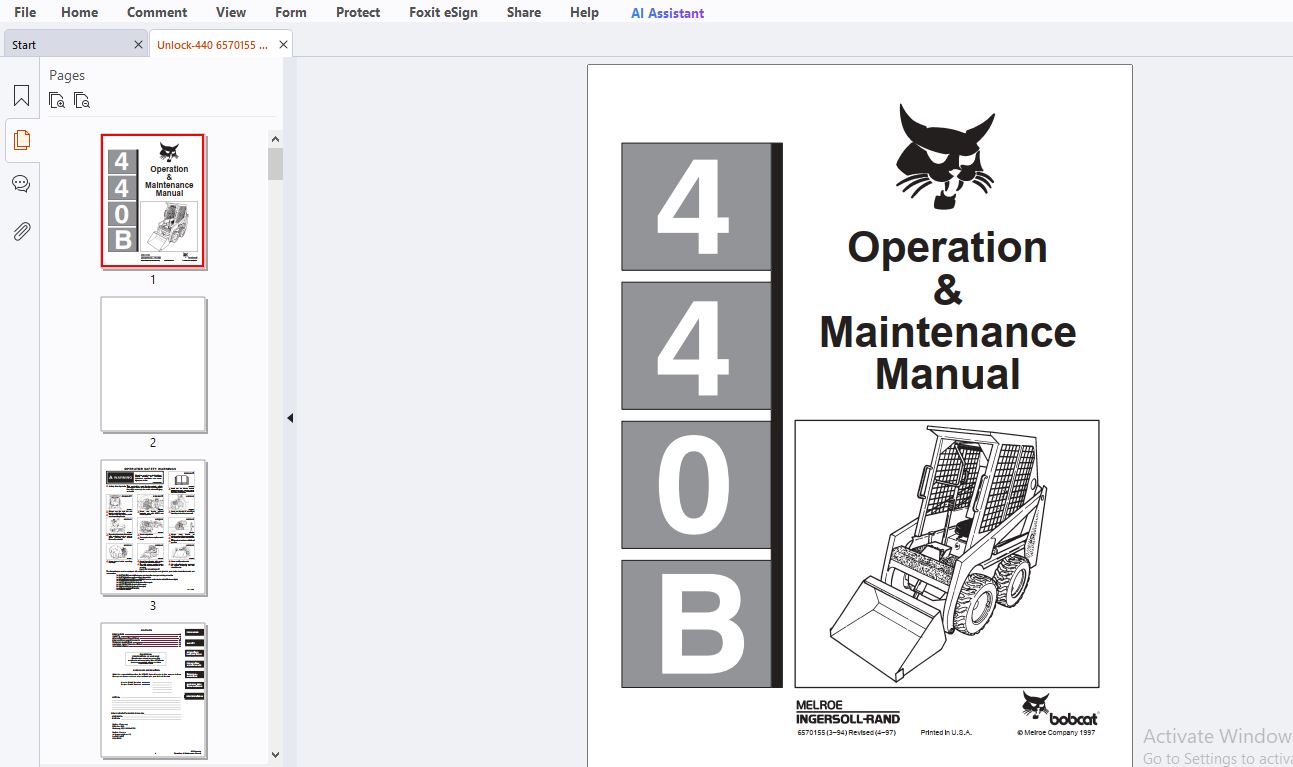Click the Operation & Maintenance Manual title
This screenshot has height=767, width=1293.
click(x=947, y=311)
